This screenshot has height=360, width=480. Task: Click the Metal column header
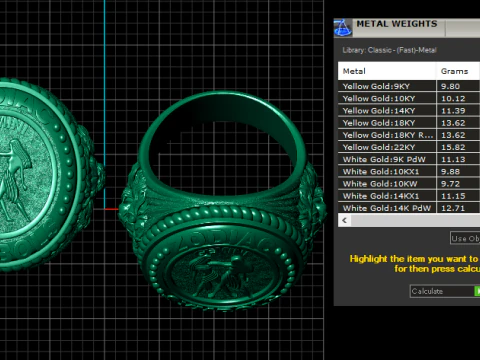tap(387, 71)
